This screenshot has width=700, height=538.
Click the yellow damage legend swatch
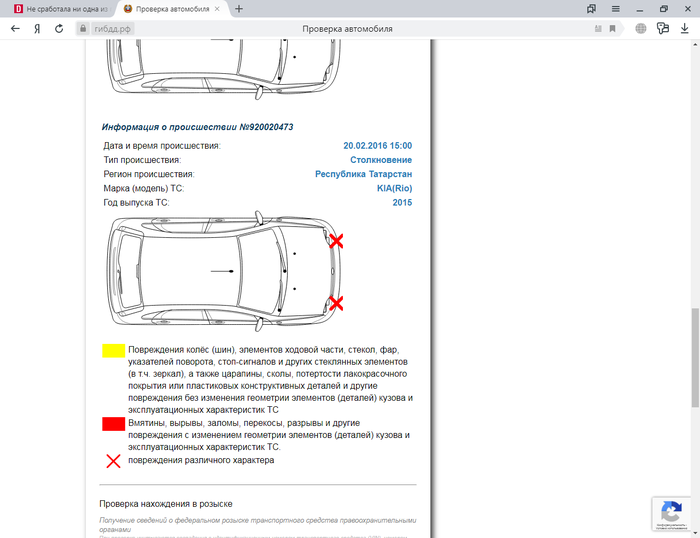point(113,352)
